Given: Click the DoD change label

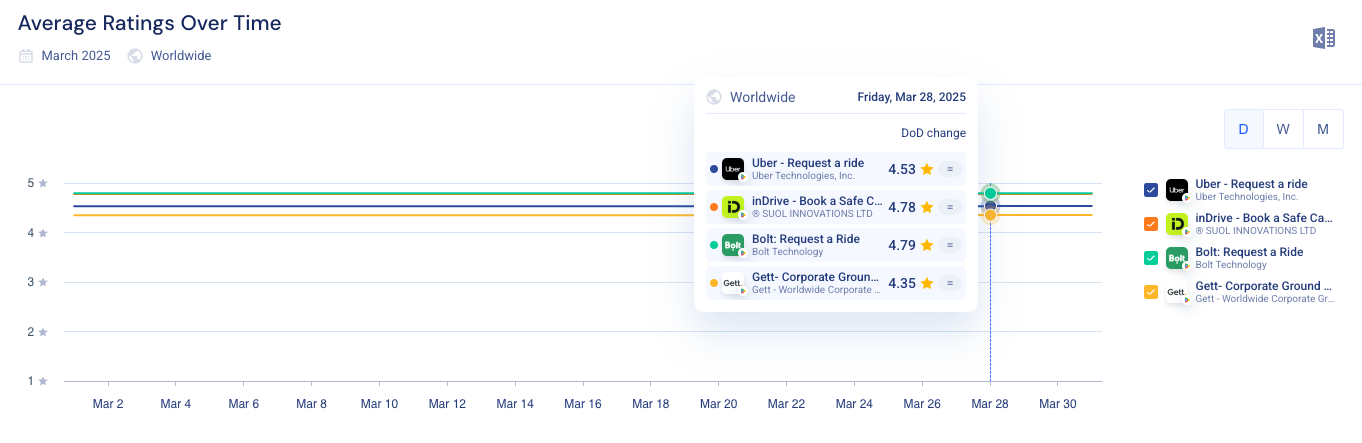Looking at the screenshot, I should tap(934, 133).
